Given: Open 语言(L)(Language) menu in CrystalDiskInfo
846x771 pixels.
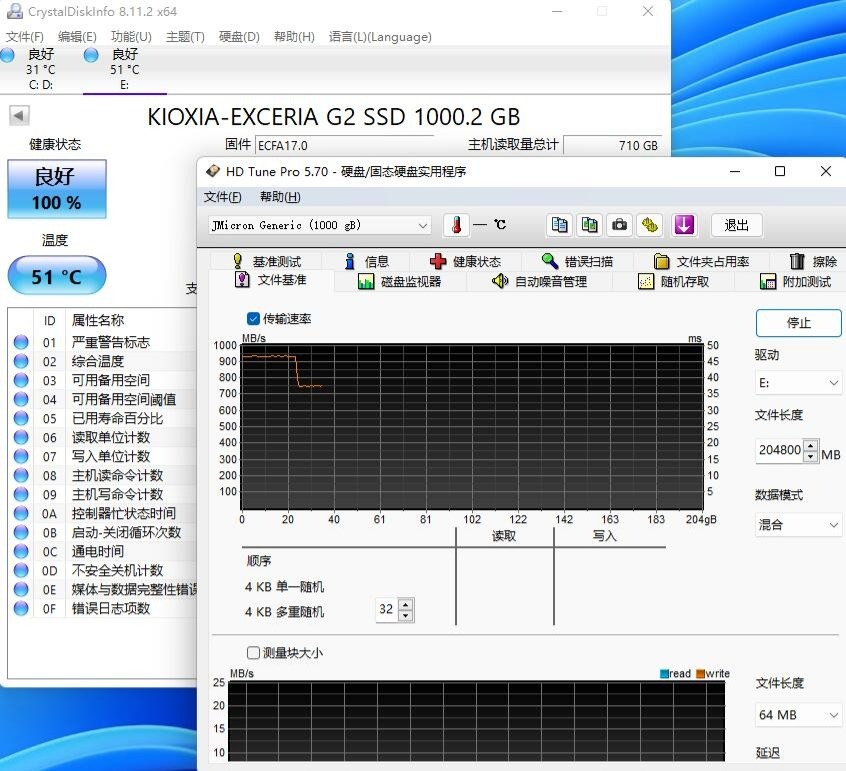Looking at the screenshot, I should 380,37.
